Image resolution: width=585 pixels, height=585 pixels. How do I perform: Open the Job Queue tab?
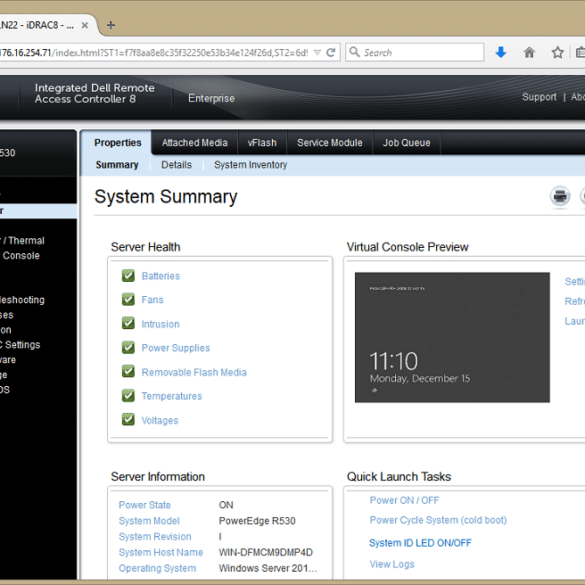(x=406, y=143)
